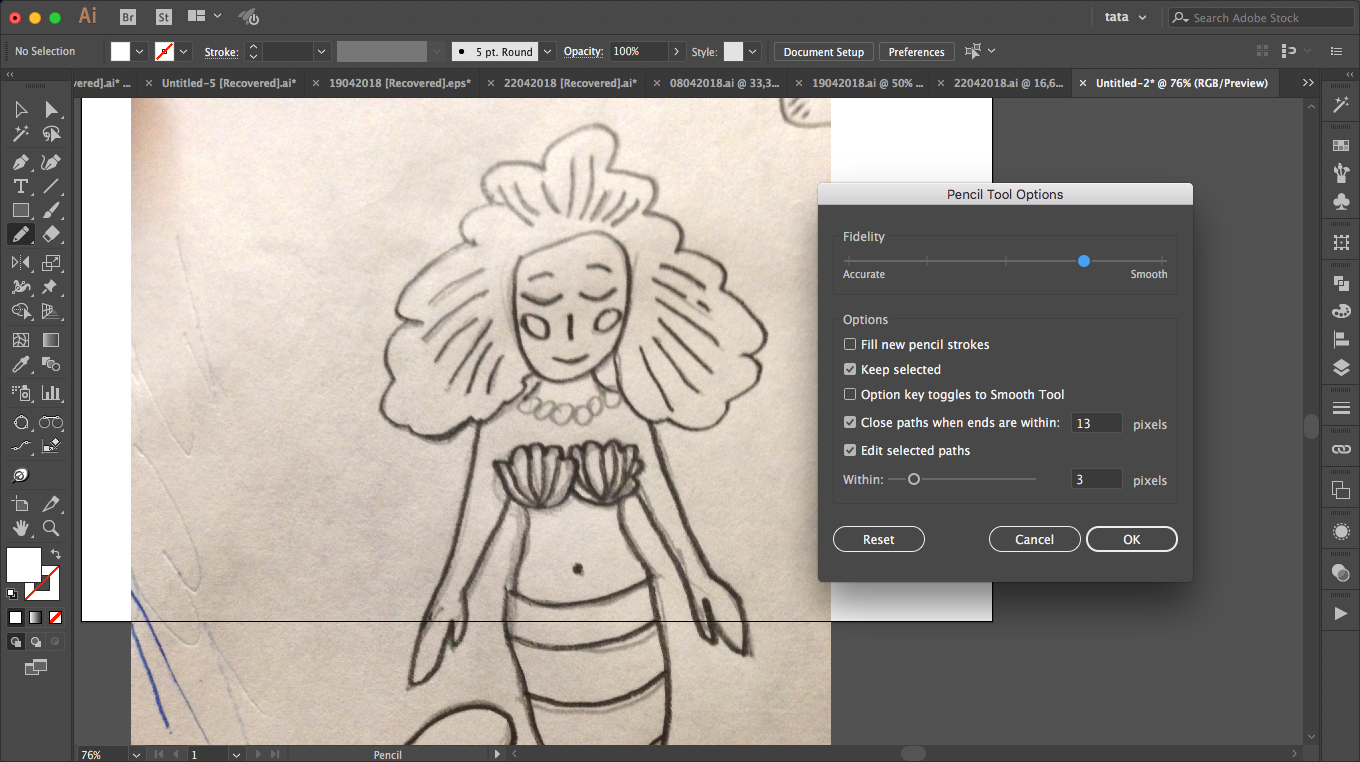The width and height of the screenshot is (1360, 762).
Task: Open the Links panel chain icon
Action: click(x=1341, y=450)
